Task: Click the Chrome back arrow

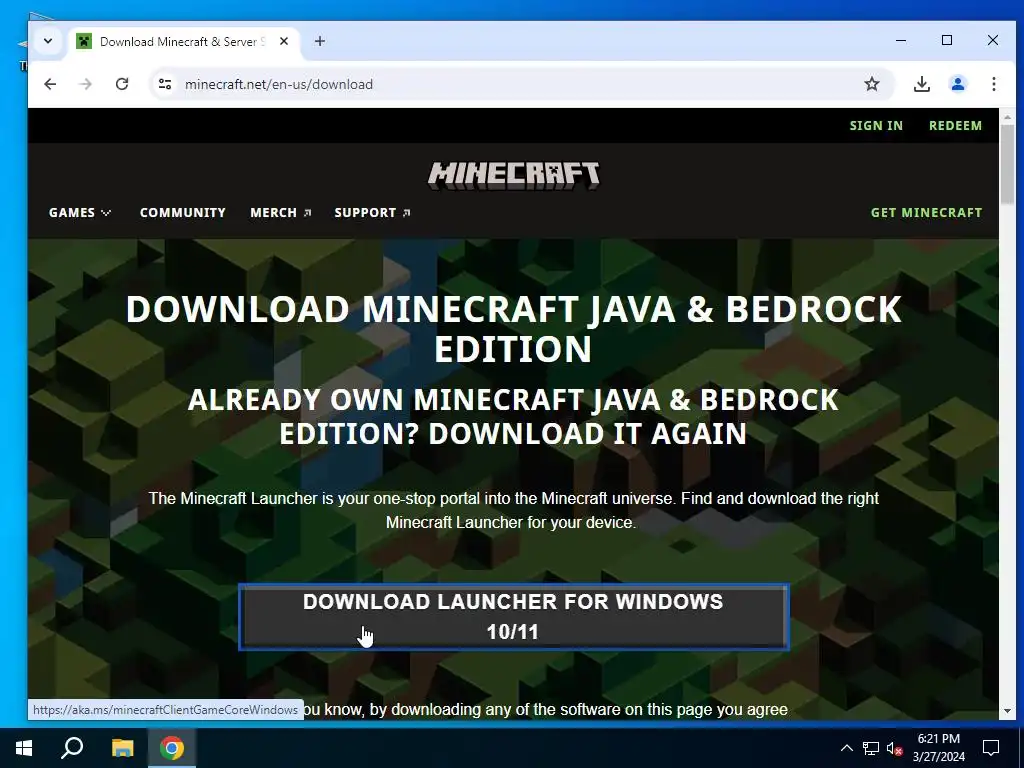Action: (x=50, y=84)
